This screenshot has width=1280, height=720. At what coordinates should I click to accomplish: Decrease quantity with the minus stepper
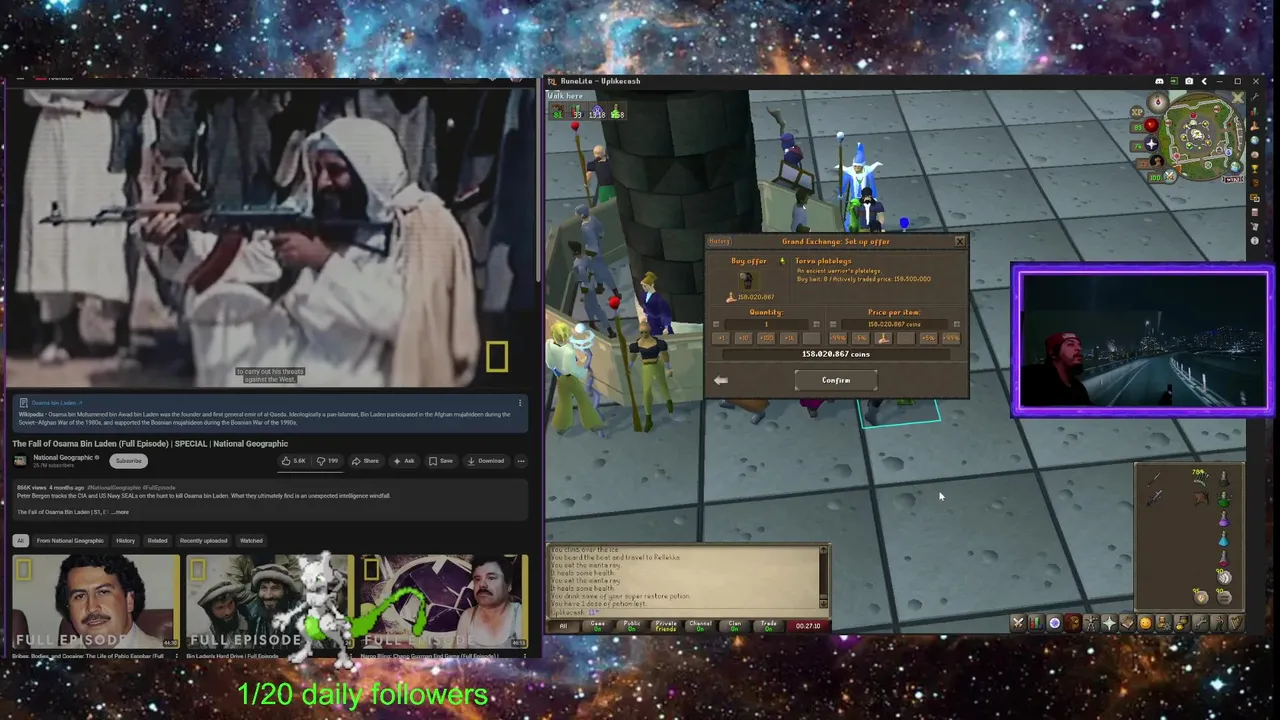[716, 324]
